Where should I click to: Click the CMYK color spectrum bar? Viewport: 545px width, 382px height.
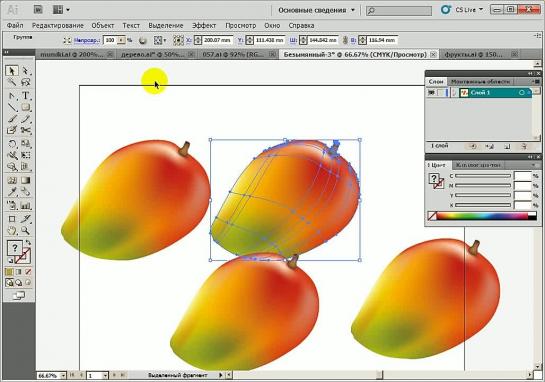482,216
